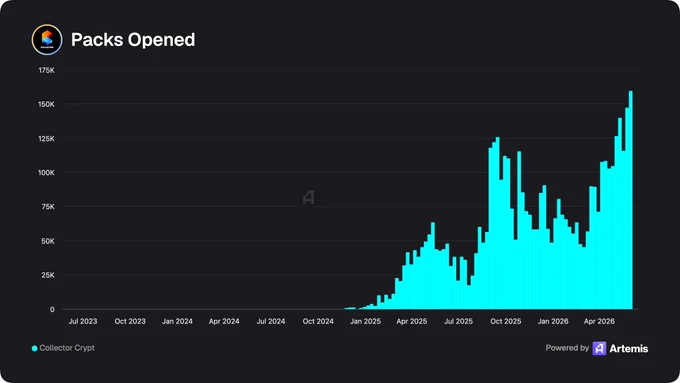Image resolution: width=680 pixels, height=383 pixels.
Task: Click the 150K y-axis label
Action: [x=46, y=105]
